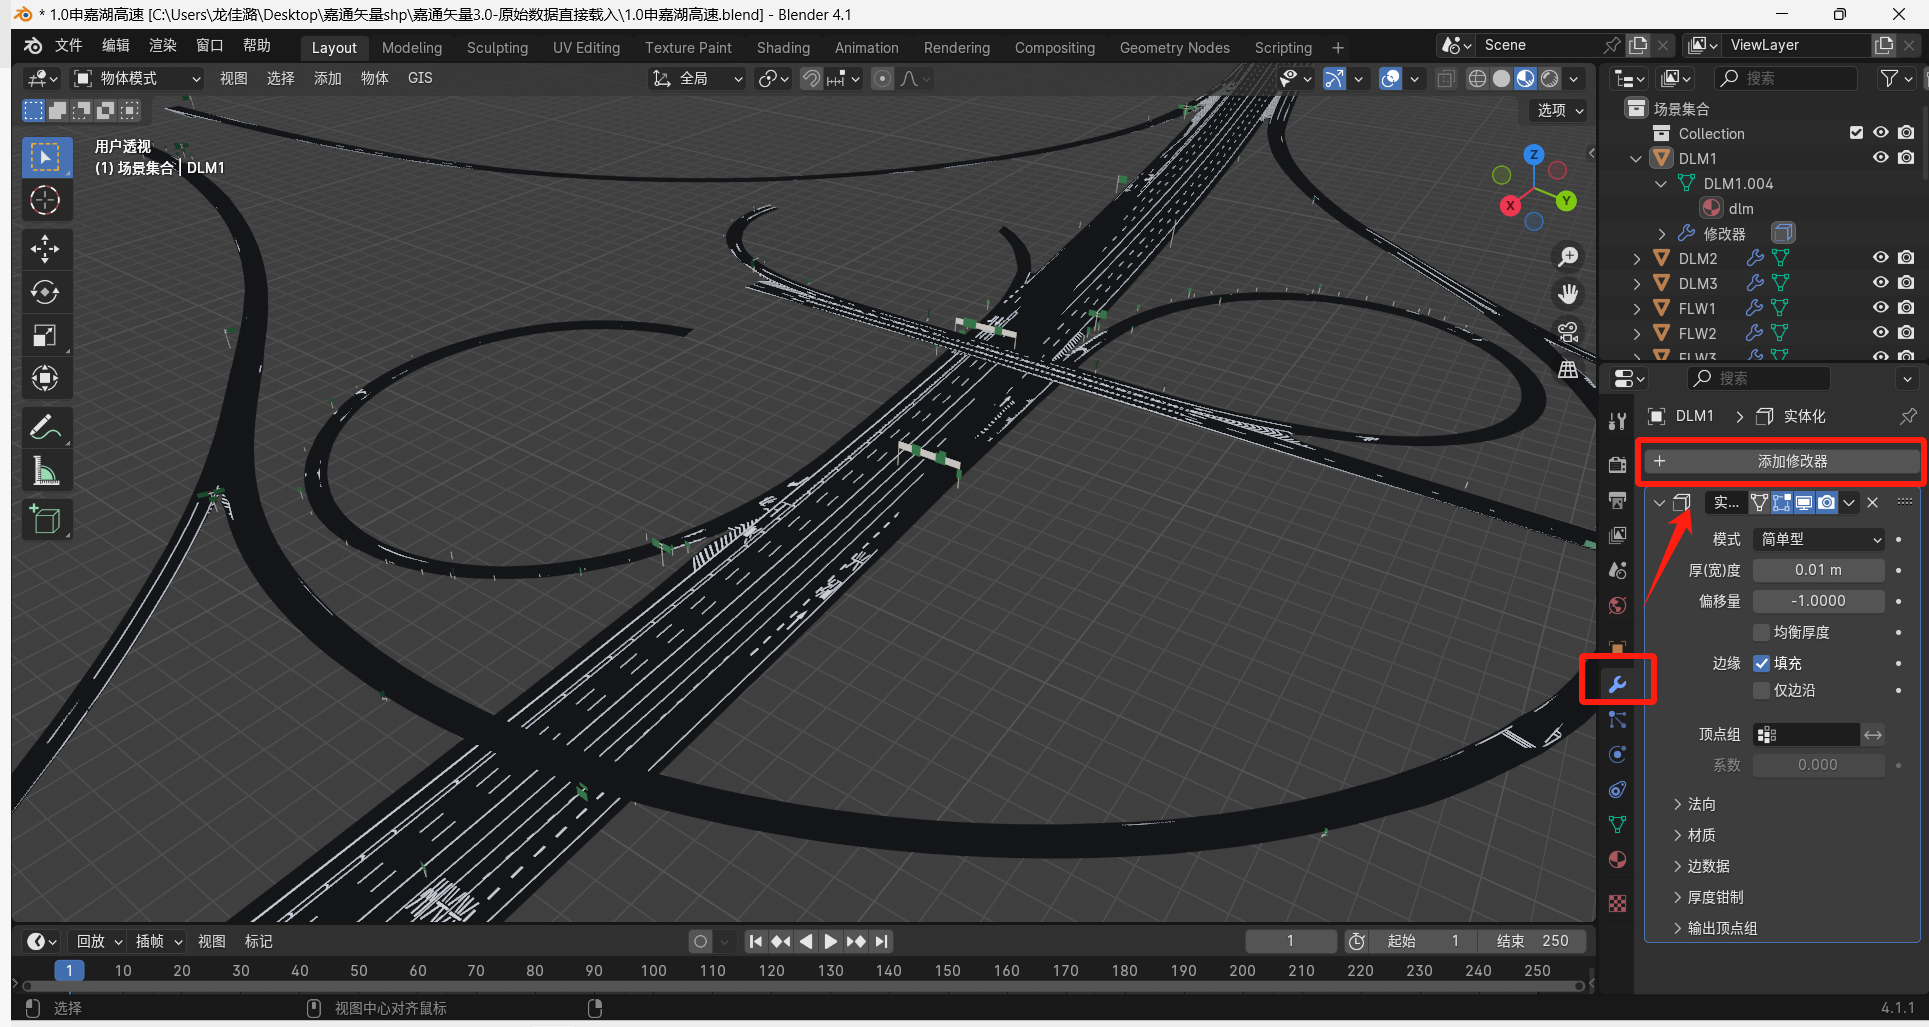Expand the DLM3 tree item
Screen dimensions: 1929x1027
coord(1636,283)
